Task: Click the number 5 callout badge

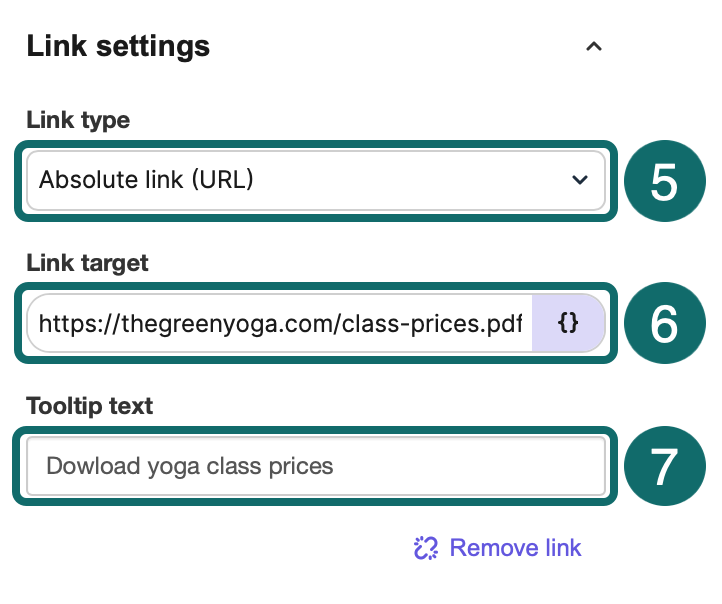Action: pyautogui.click(x=664, y=181)
